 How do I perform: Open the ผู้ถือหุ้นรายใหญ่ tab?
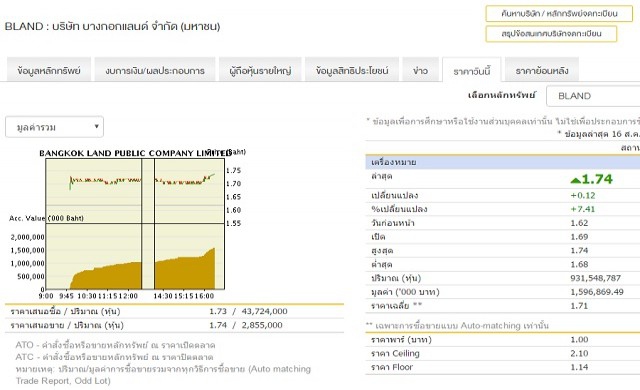click(260, 70)
